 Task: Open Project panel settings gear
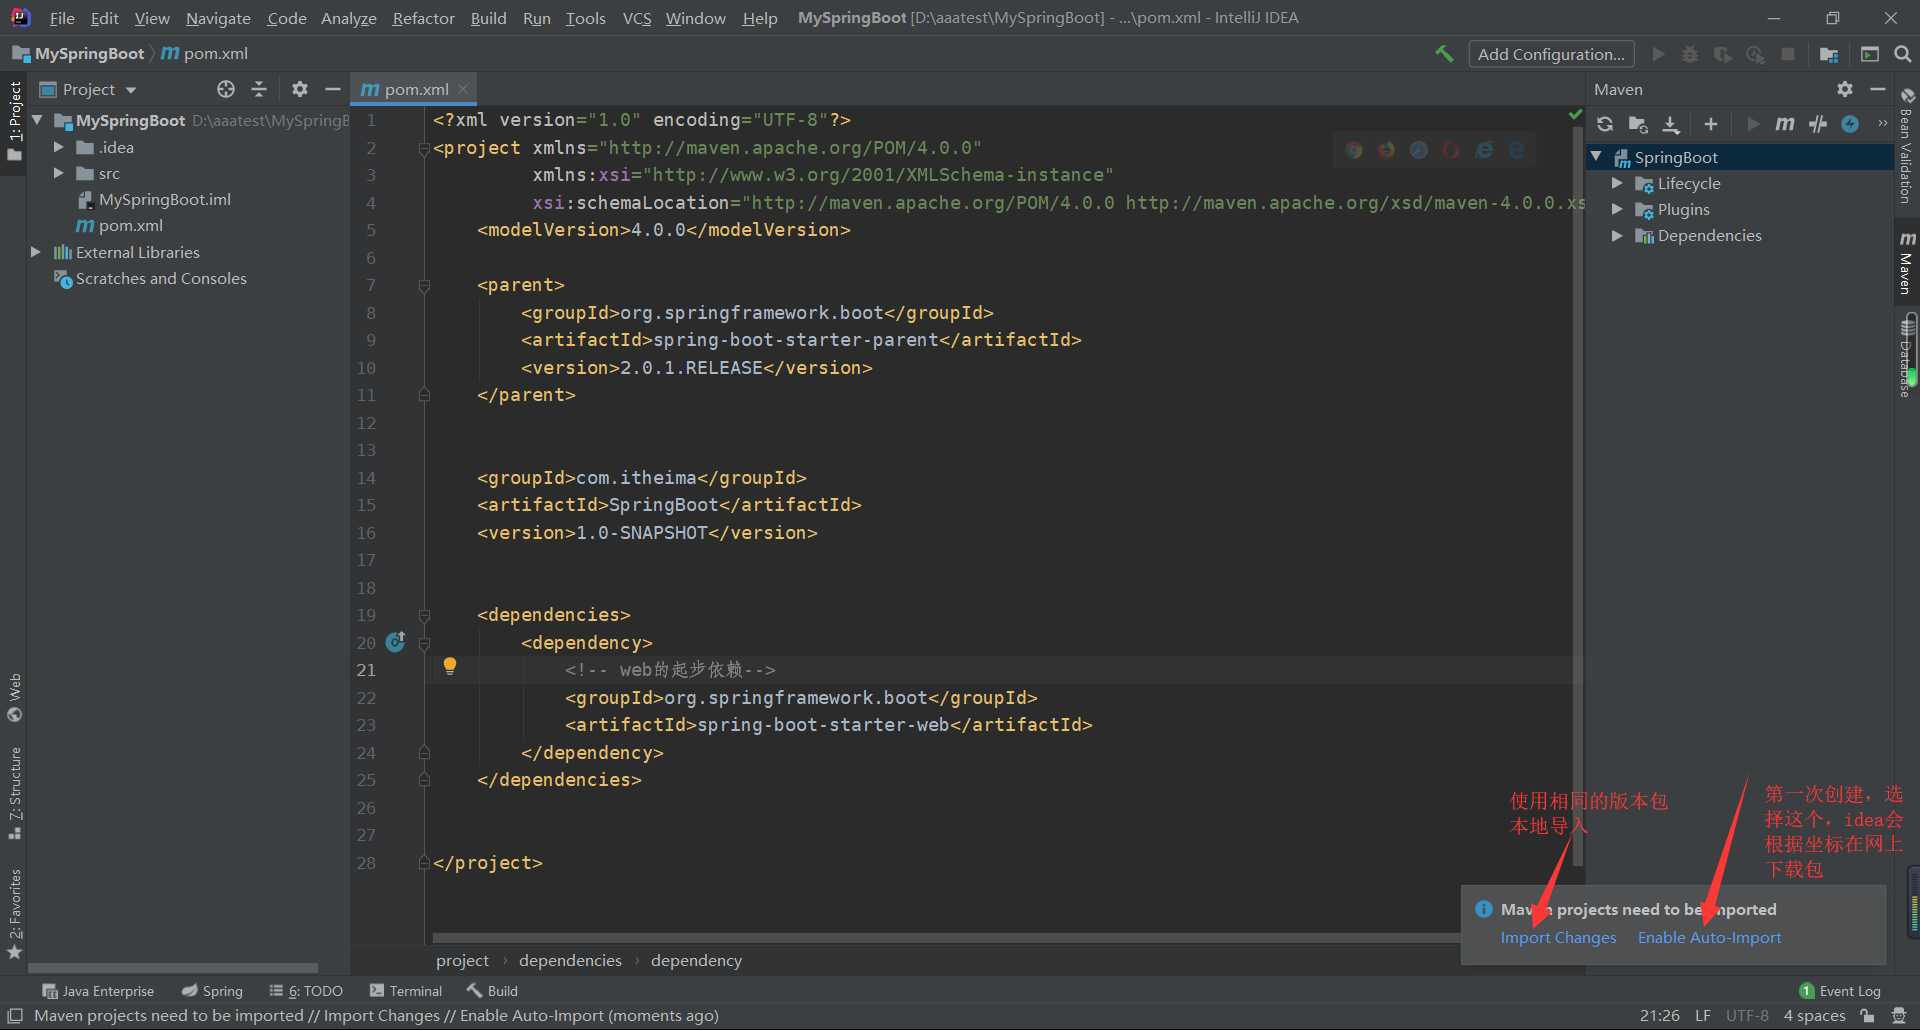point(300,89)
